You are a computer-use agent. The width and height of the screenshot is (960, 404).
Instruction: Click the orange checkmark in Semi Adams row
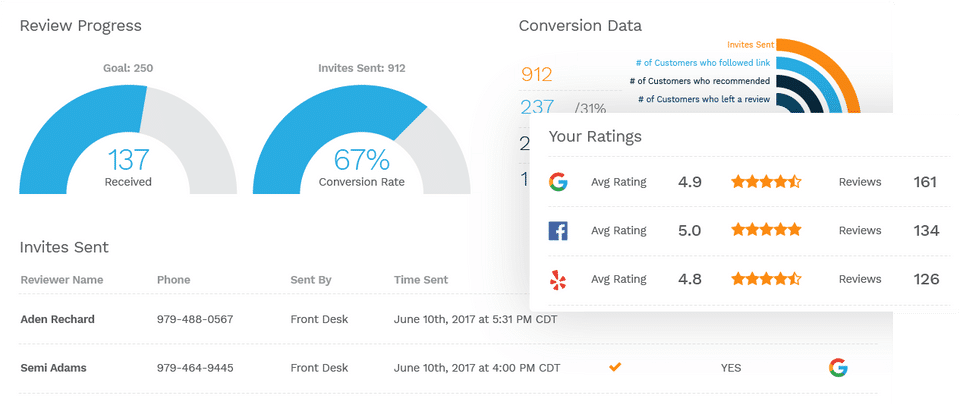point(615,367)
